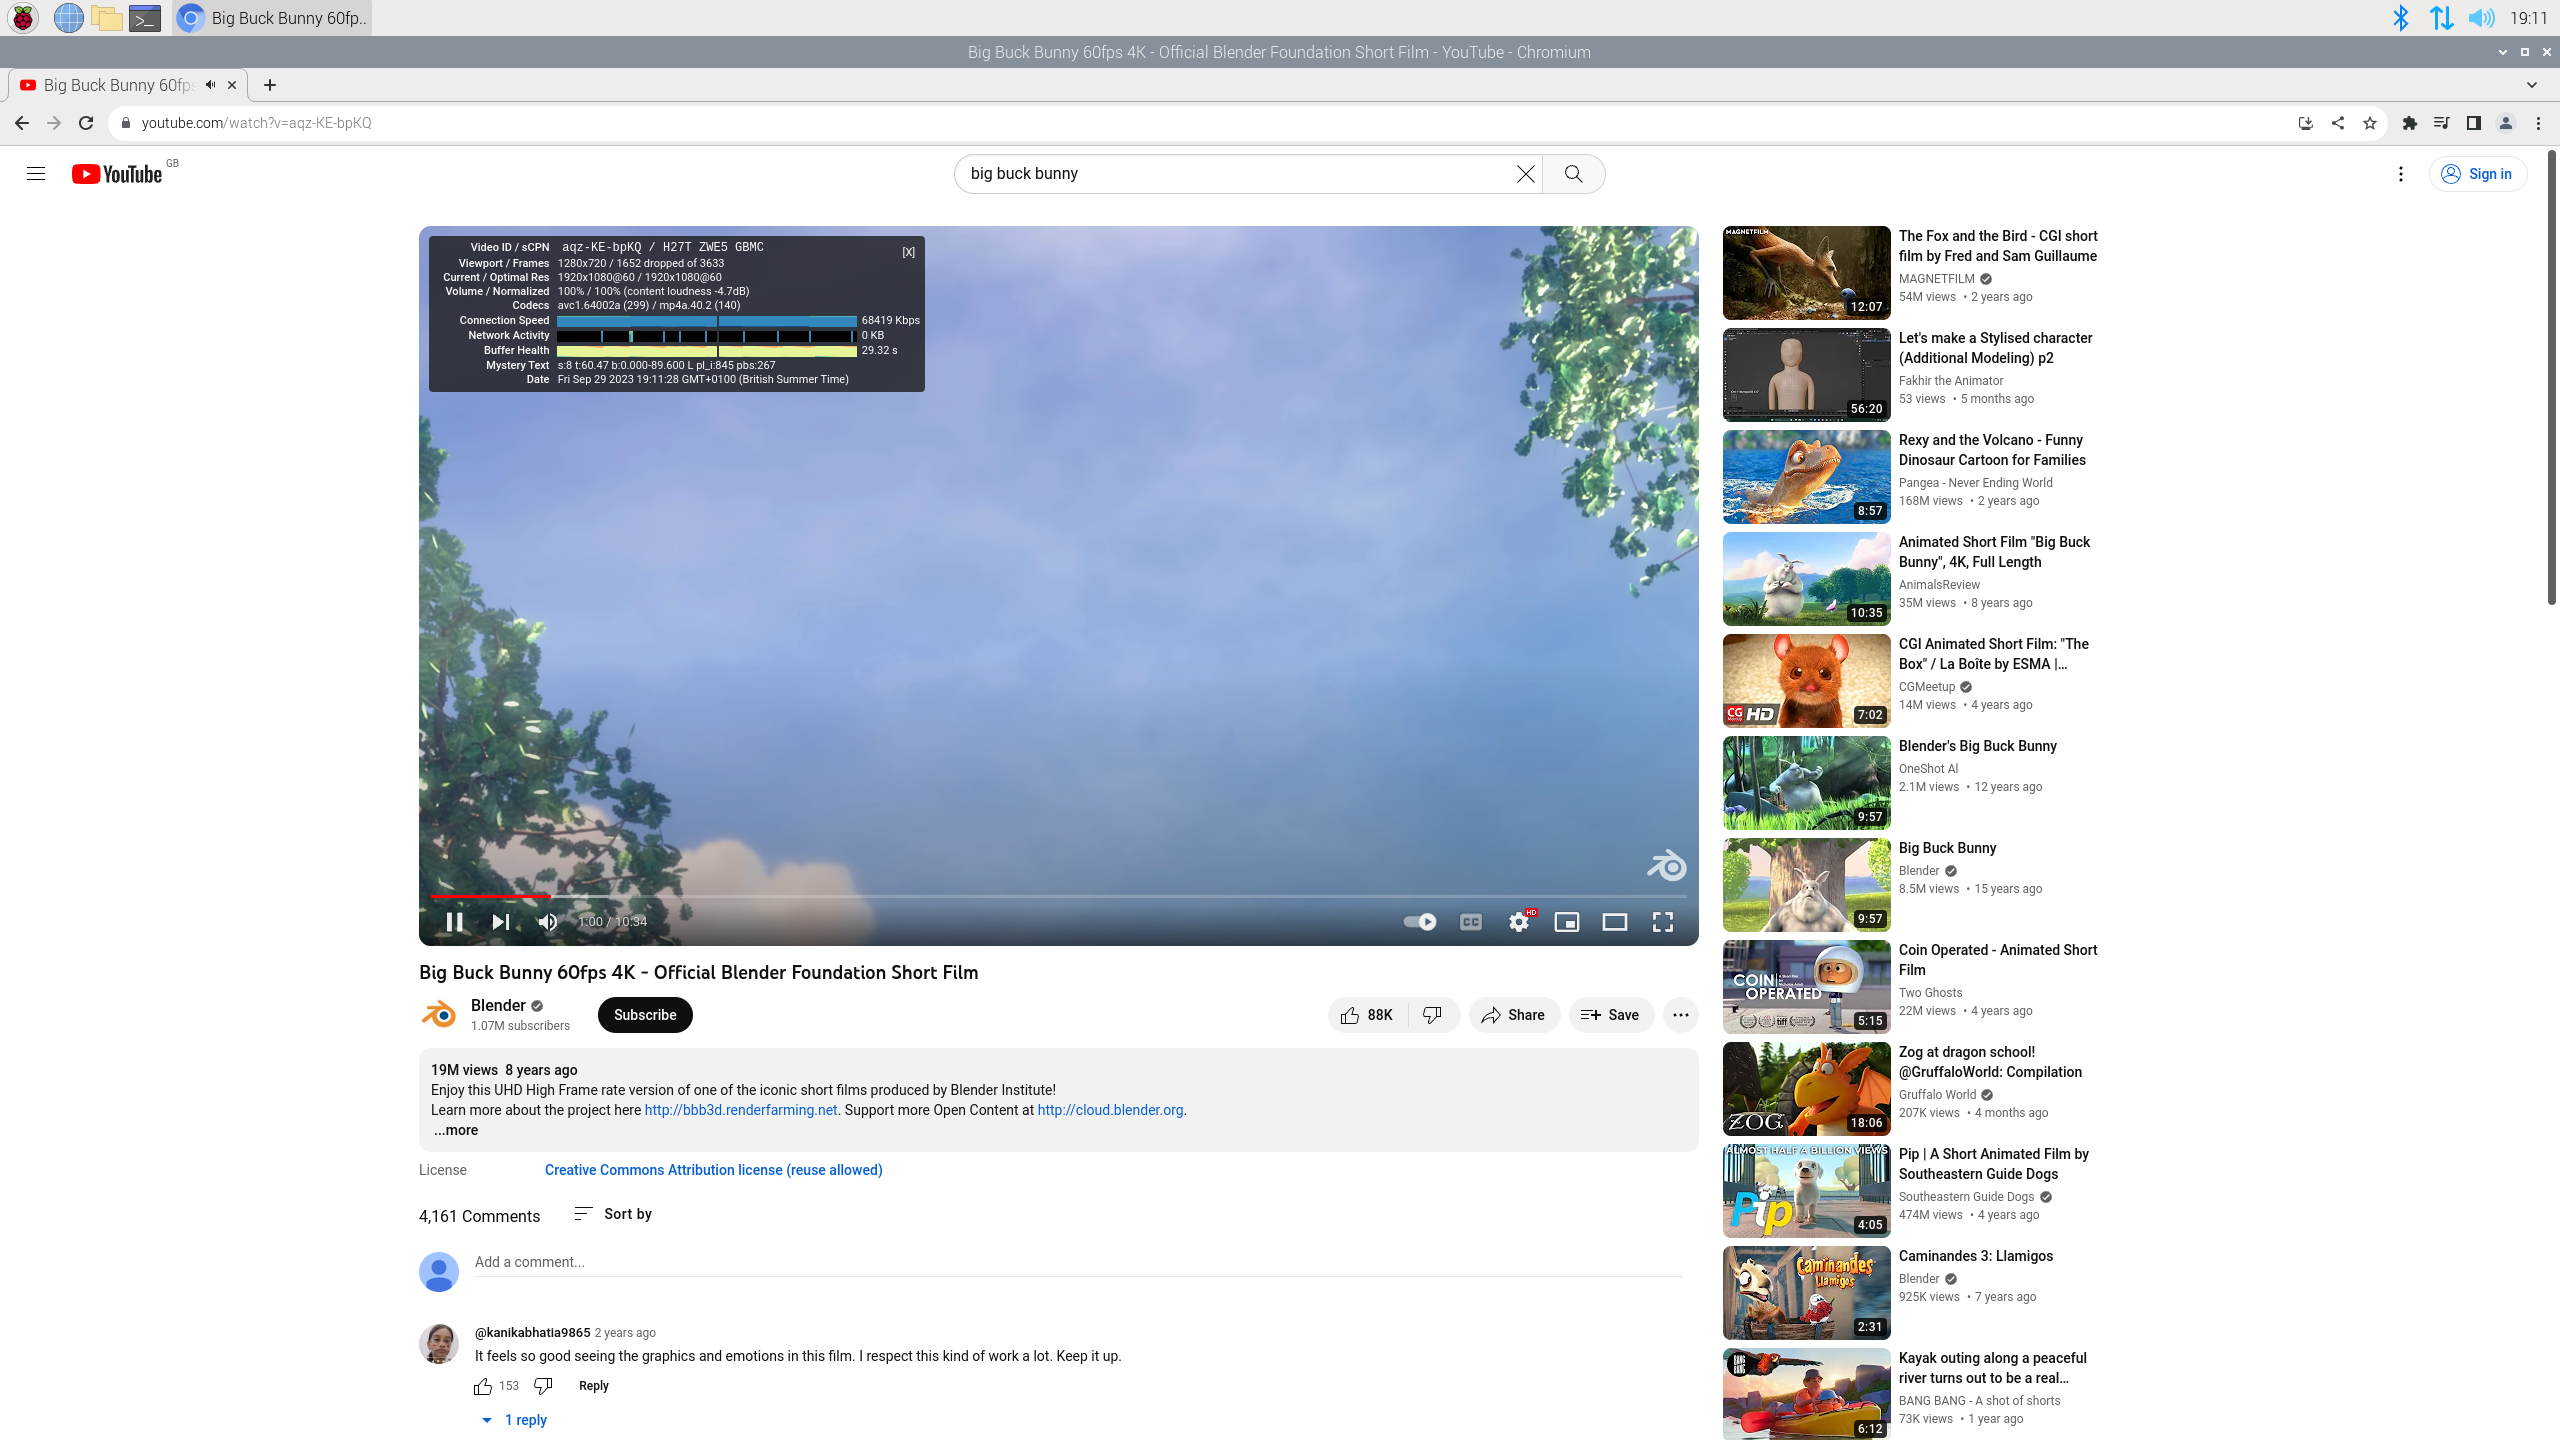Viewport: 2560px width, 1440px height.
Task: Like the video showing 88K
Action: [1367, 1015]
